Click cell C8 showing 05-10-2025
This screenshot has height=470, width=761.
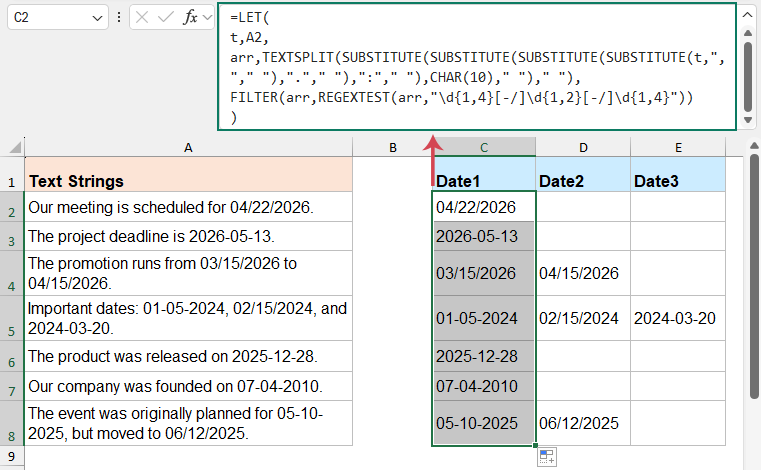(484, 423)
